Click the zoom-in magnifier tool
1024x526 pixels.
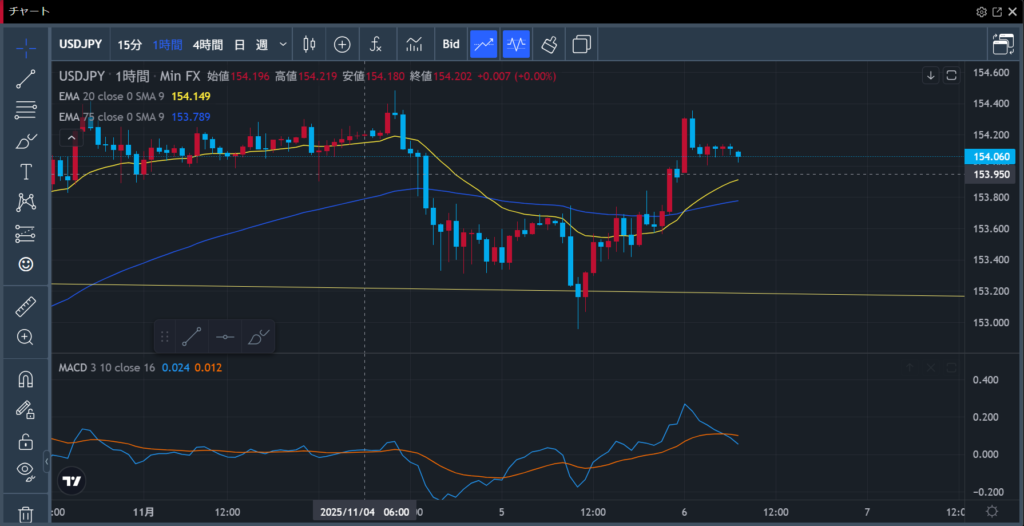tap(26, 338)
